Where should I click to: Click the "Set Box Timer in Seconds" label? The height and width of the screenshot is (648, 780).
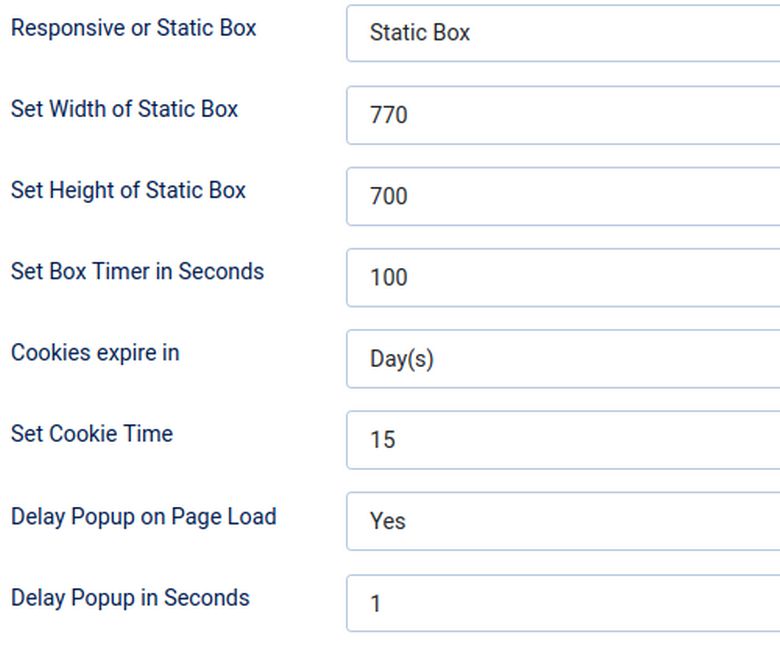pos(137,272)
